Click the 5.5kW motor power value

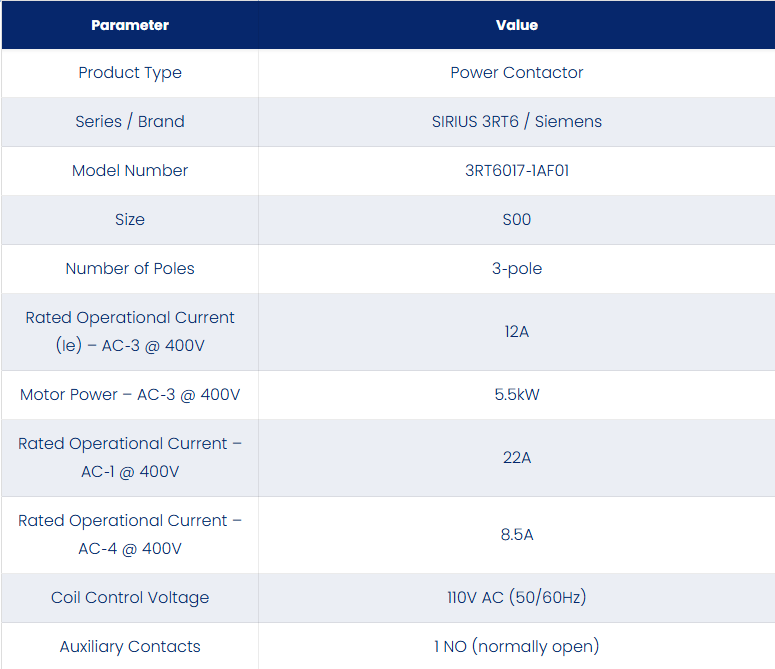pos(517,394)
